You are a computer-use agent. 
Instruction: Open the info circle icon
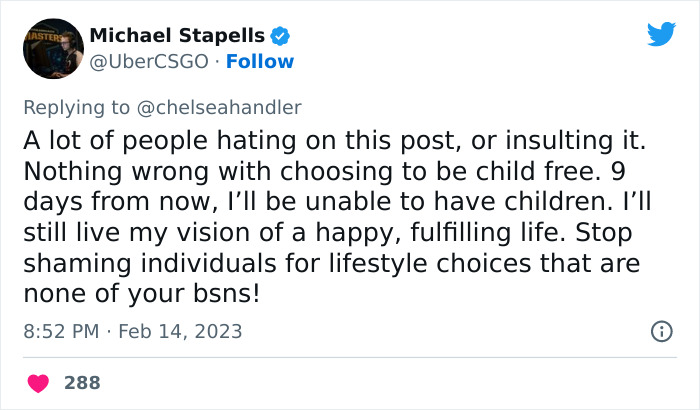tap(661, 331)
